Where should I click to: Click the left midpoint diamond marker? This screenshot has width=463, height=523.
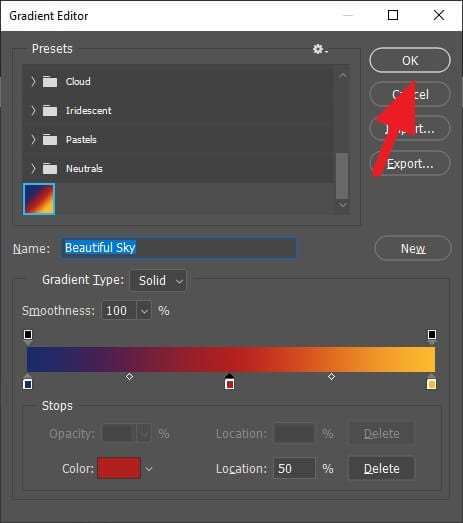[x=129, y=377]
